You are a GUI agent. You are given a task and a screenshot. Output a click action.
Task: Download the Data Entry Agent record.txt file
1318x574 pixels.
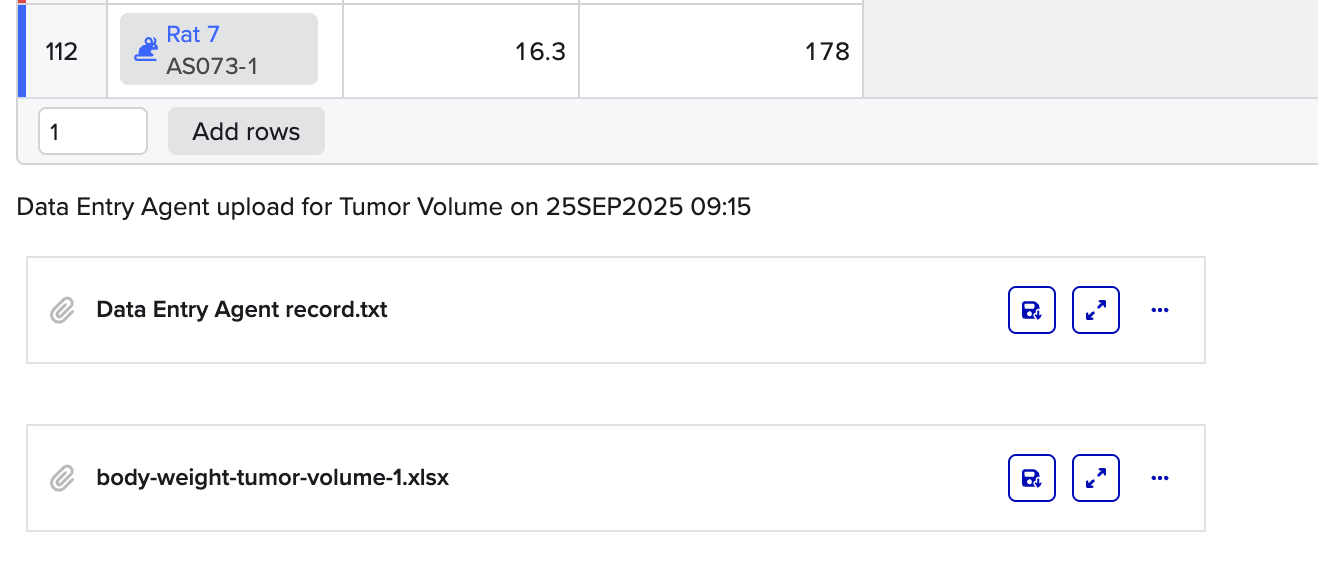(1031, 310)
